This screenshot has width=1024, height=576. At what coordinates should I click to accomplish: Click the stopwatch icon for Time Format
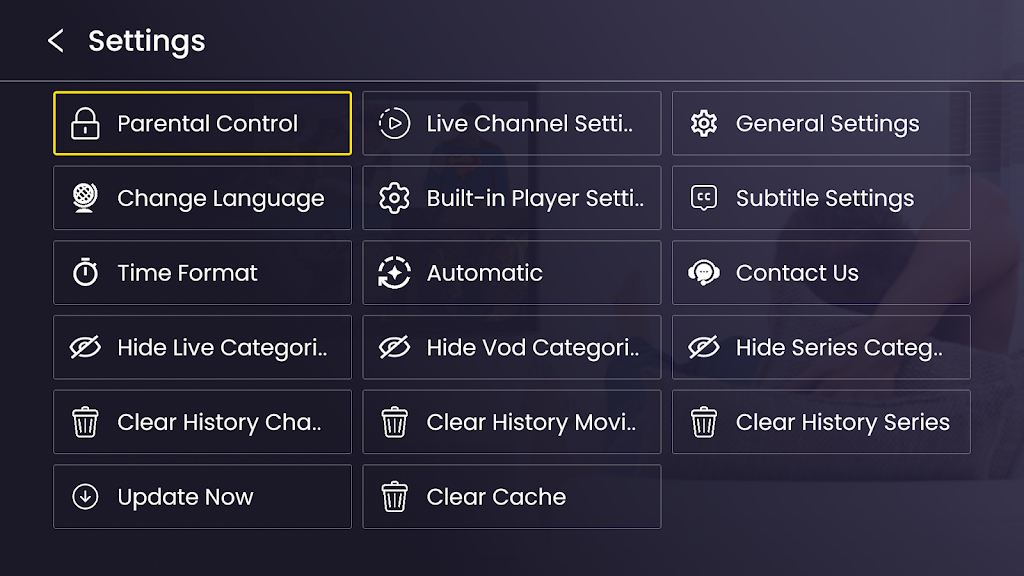click(x=86, y=273)
